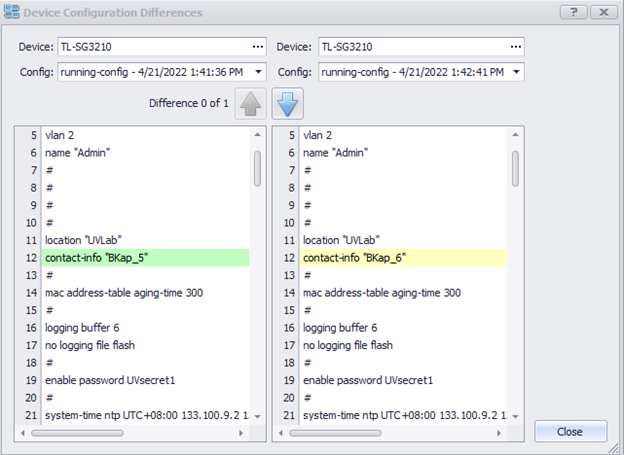
Task: Click the next difference down arrow
Action: [x=287, y=104]
